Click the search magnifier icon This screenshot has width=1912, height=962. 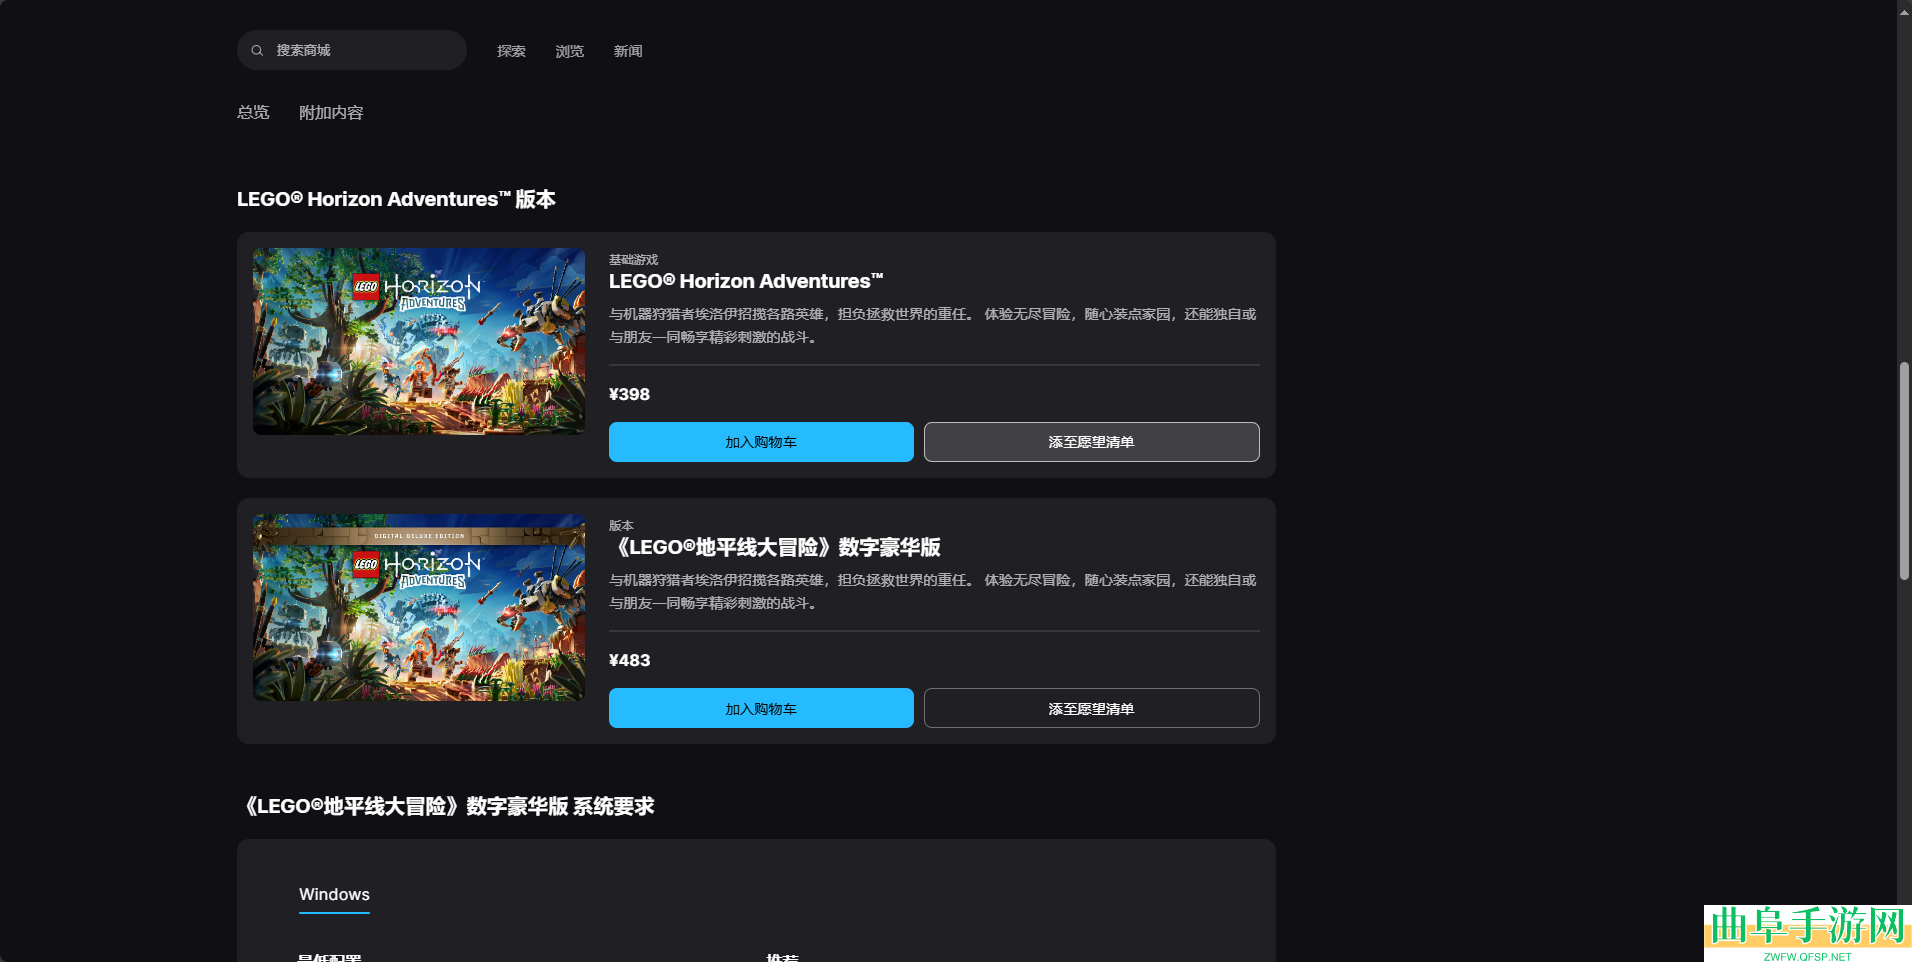click(258, 50)
